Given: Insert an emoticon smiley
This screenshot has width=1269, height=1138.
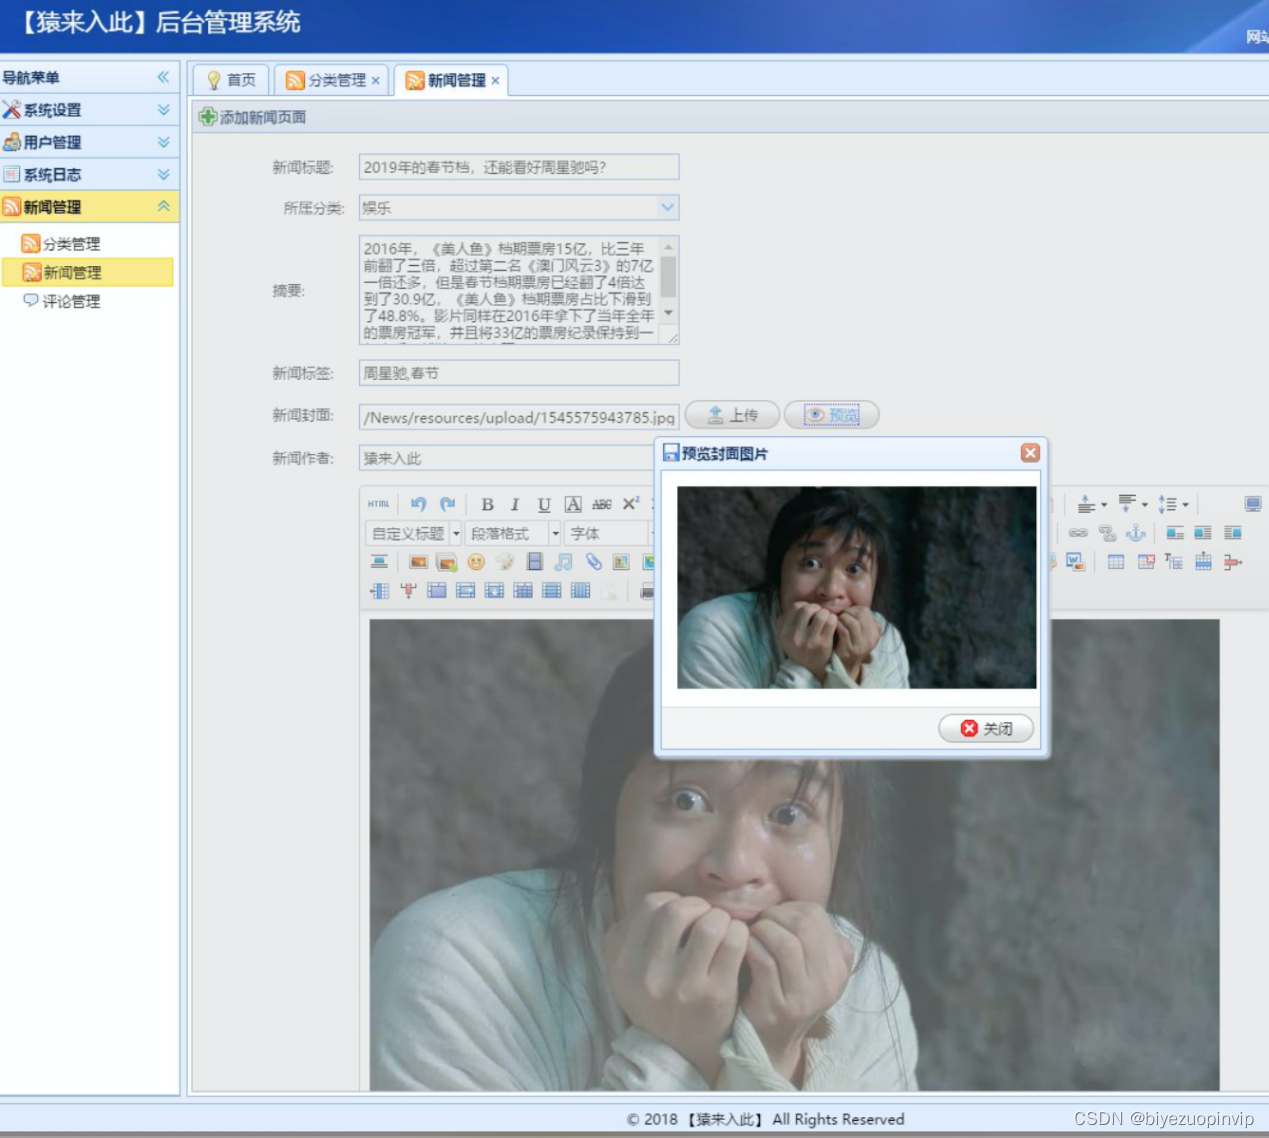Looking at the screenshot, I should [476, 562].
